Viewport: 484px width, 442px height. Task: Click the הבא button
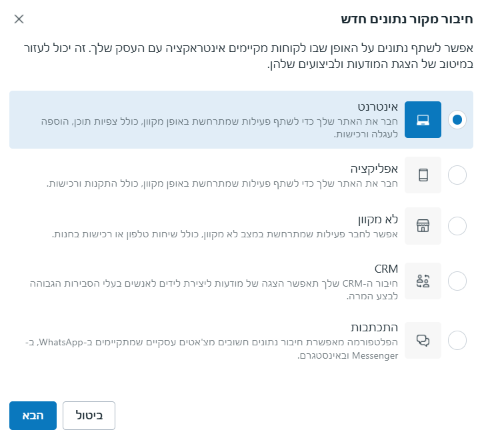33,415
